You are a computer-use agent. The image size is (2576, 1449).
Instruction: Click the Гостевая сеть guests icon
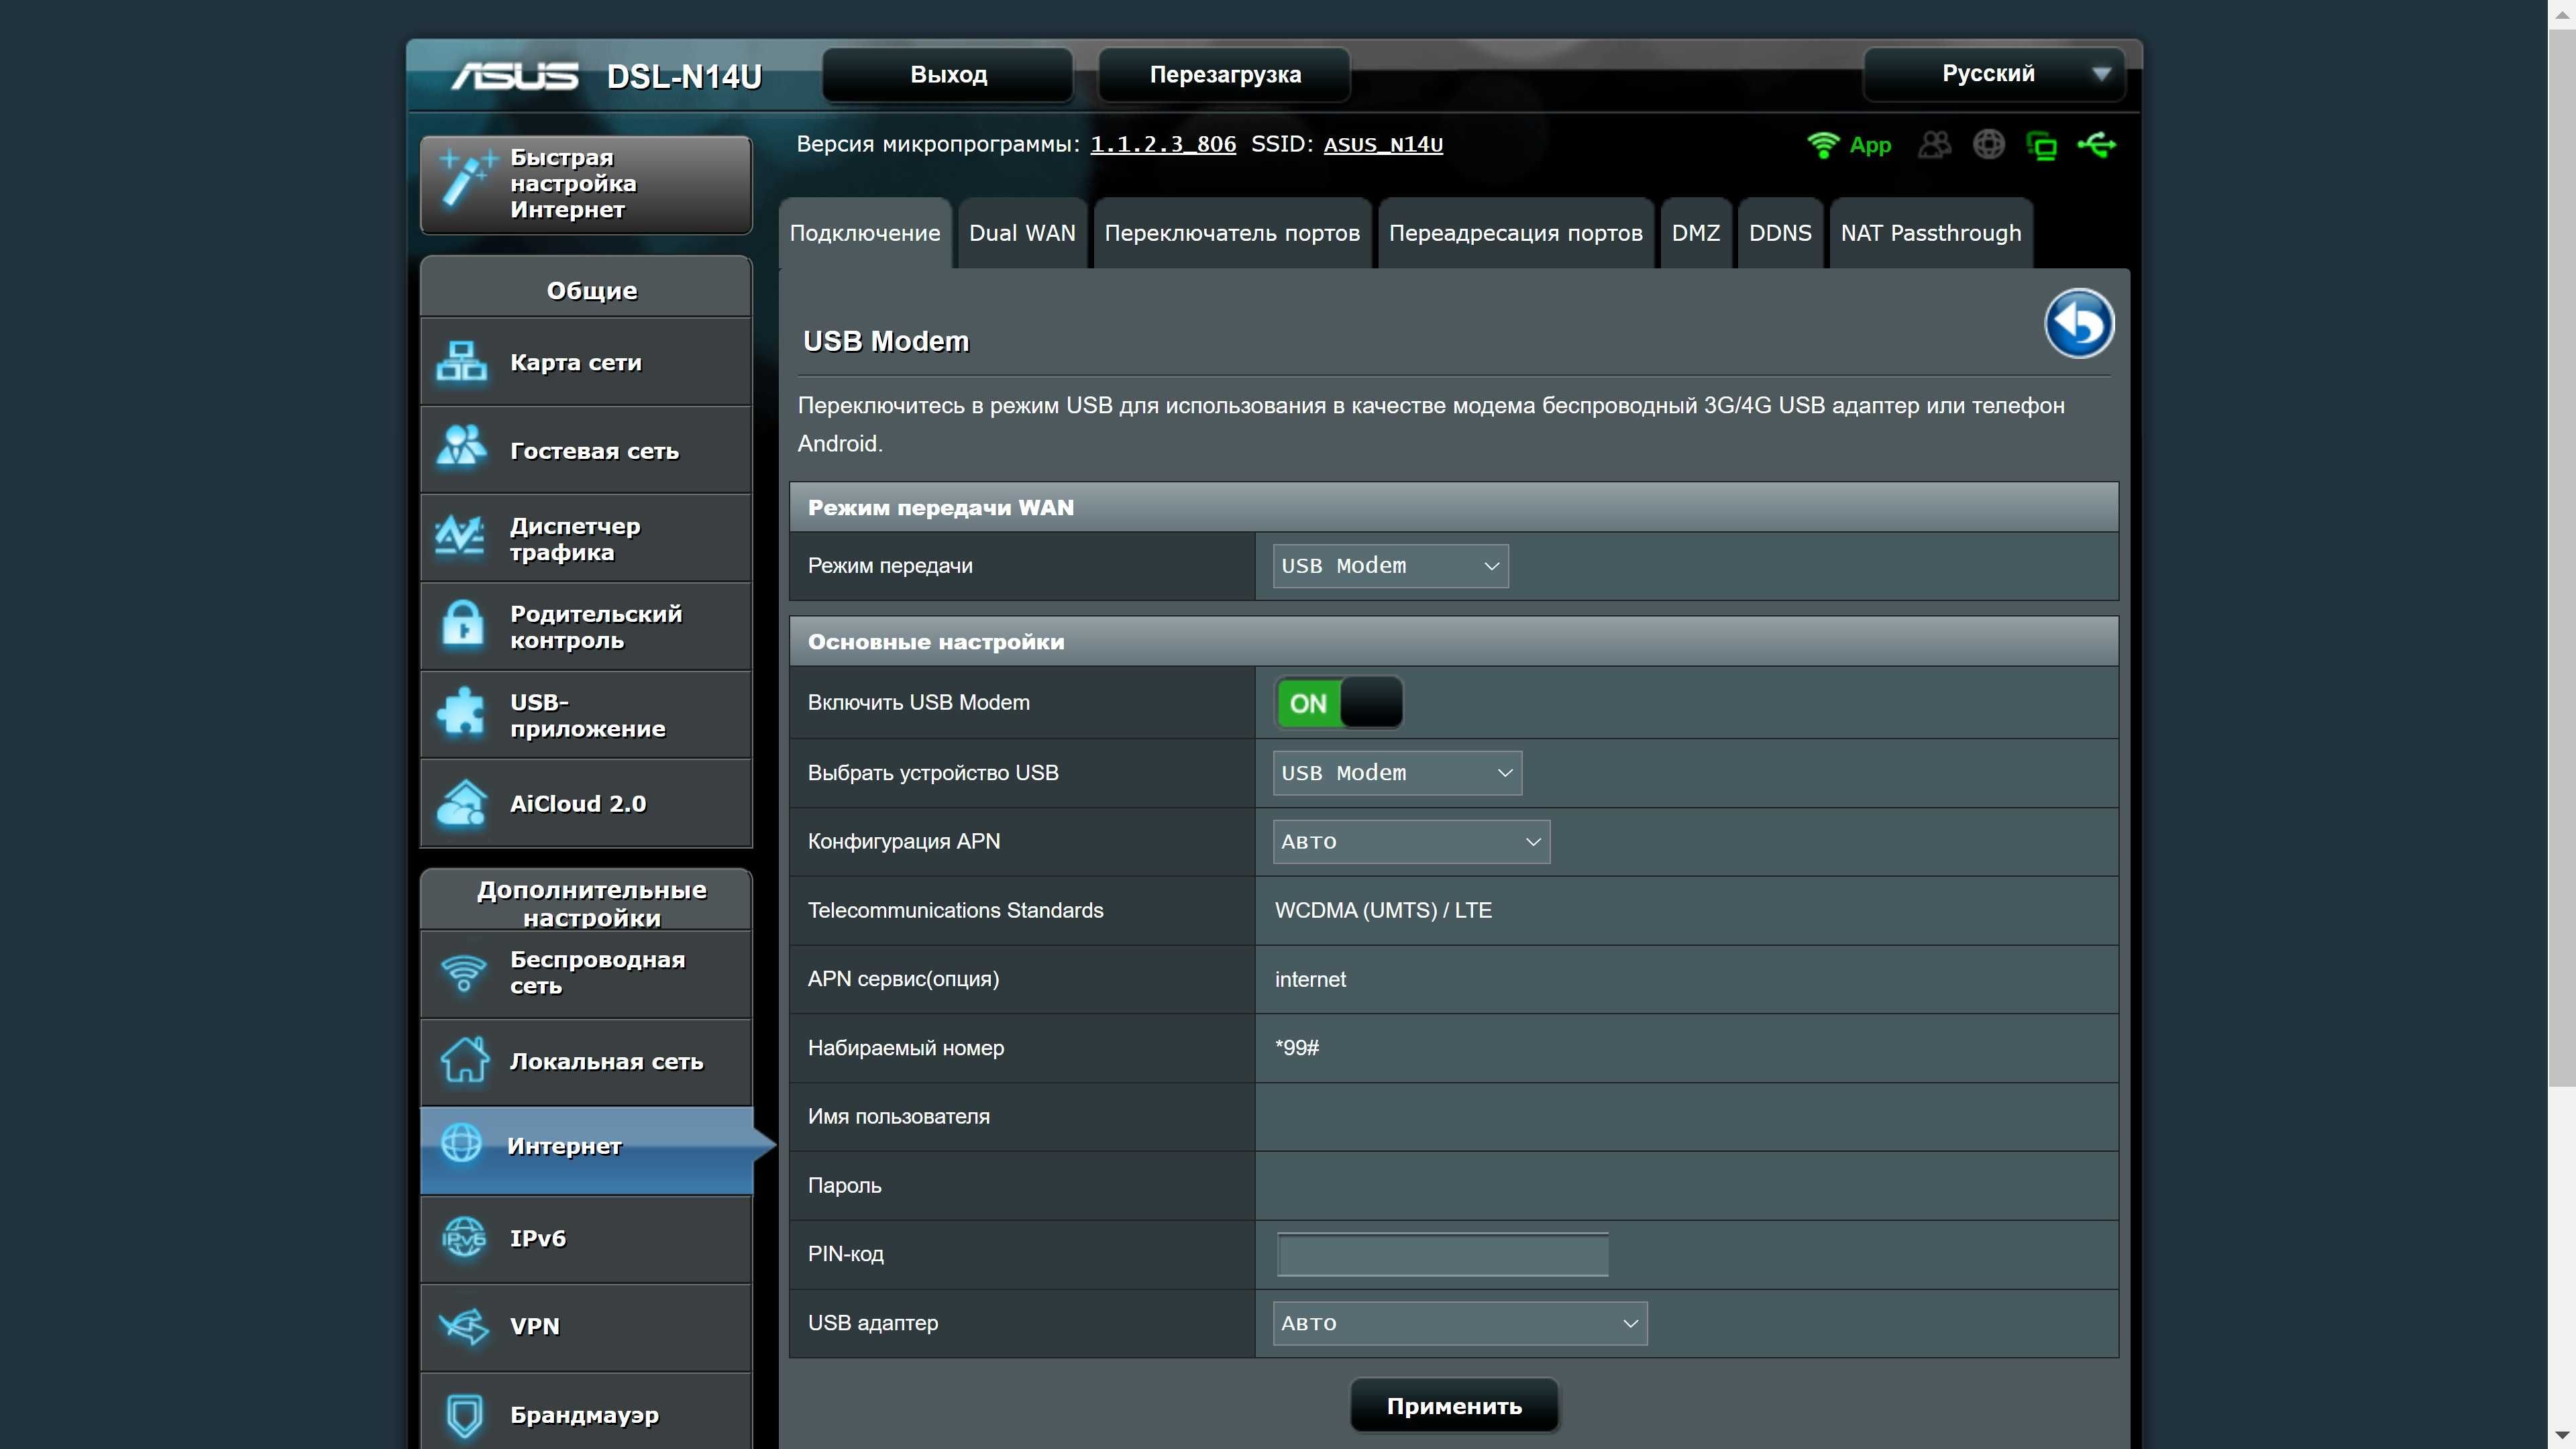[462, 447]
